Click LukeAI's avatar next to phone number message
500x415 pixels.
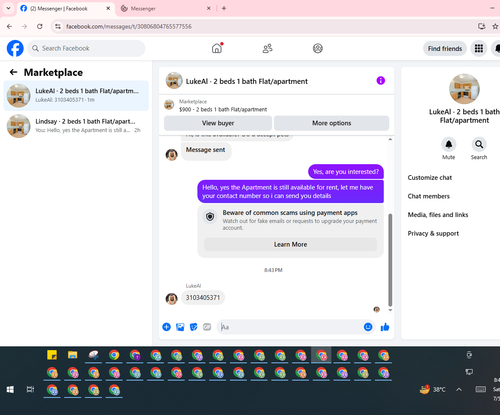[172, 299]
